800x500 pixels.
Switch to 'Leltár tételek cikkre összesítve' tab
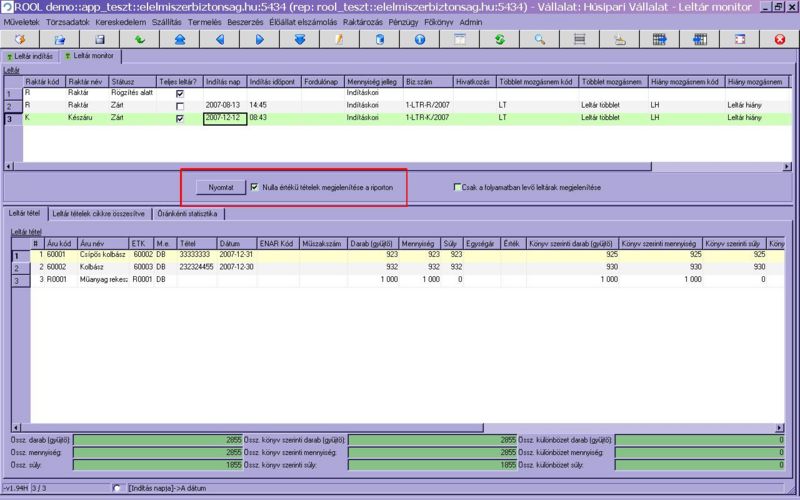tap(98, 213)
